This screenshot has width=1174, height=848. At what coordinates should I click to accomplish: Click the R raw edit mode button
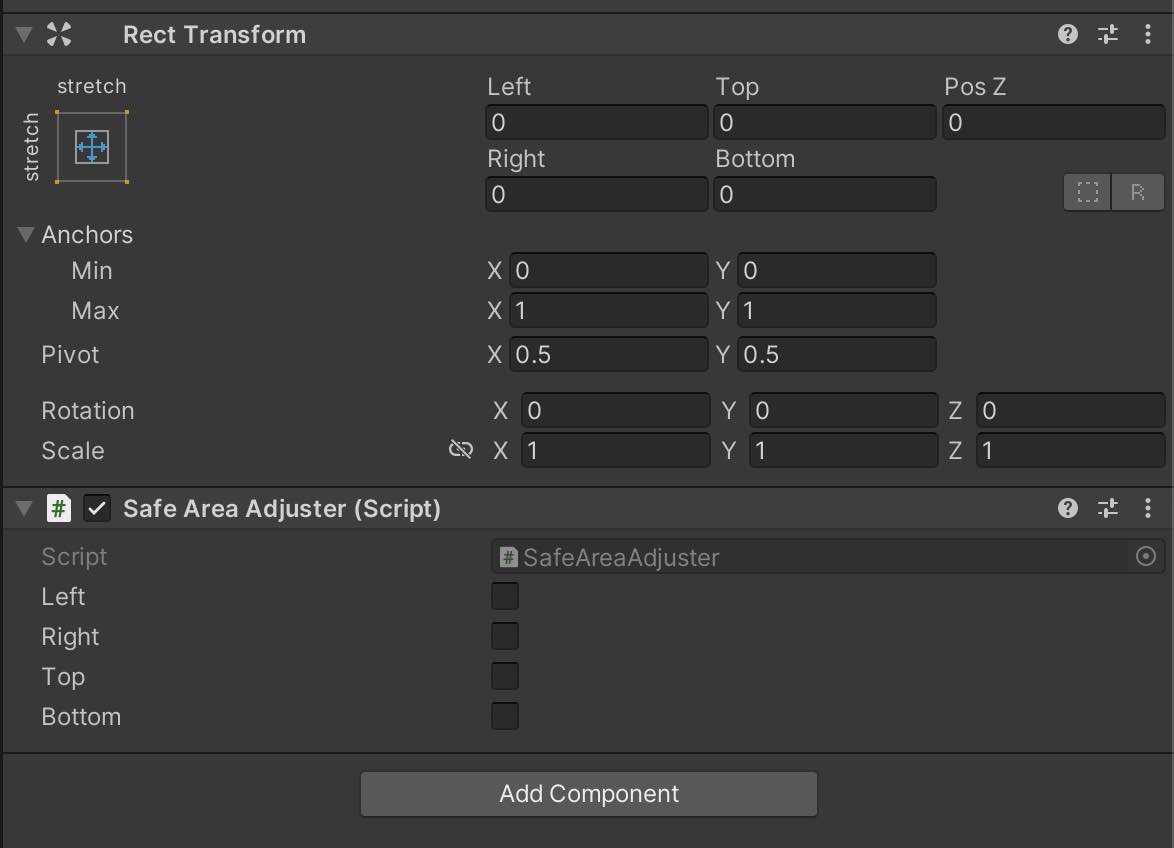(x=1139, y=192)
